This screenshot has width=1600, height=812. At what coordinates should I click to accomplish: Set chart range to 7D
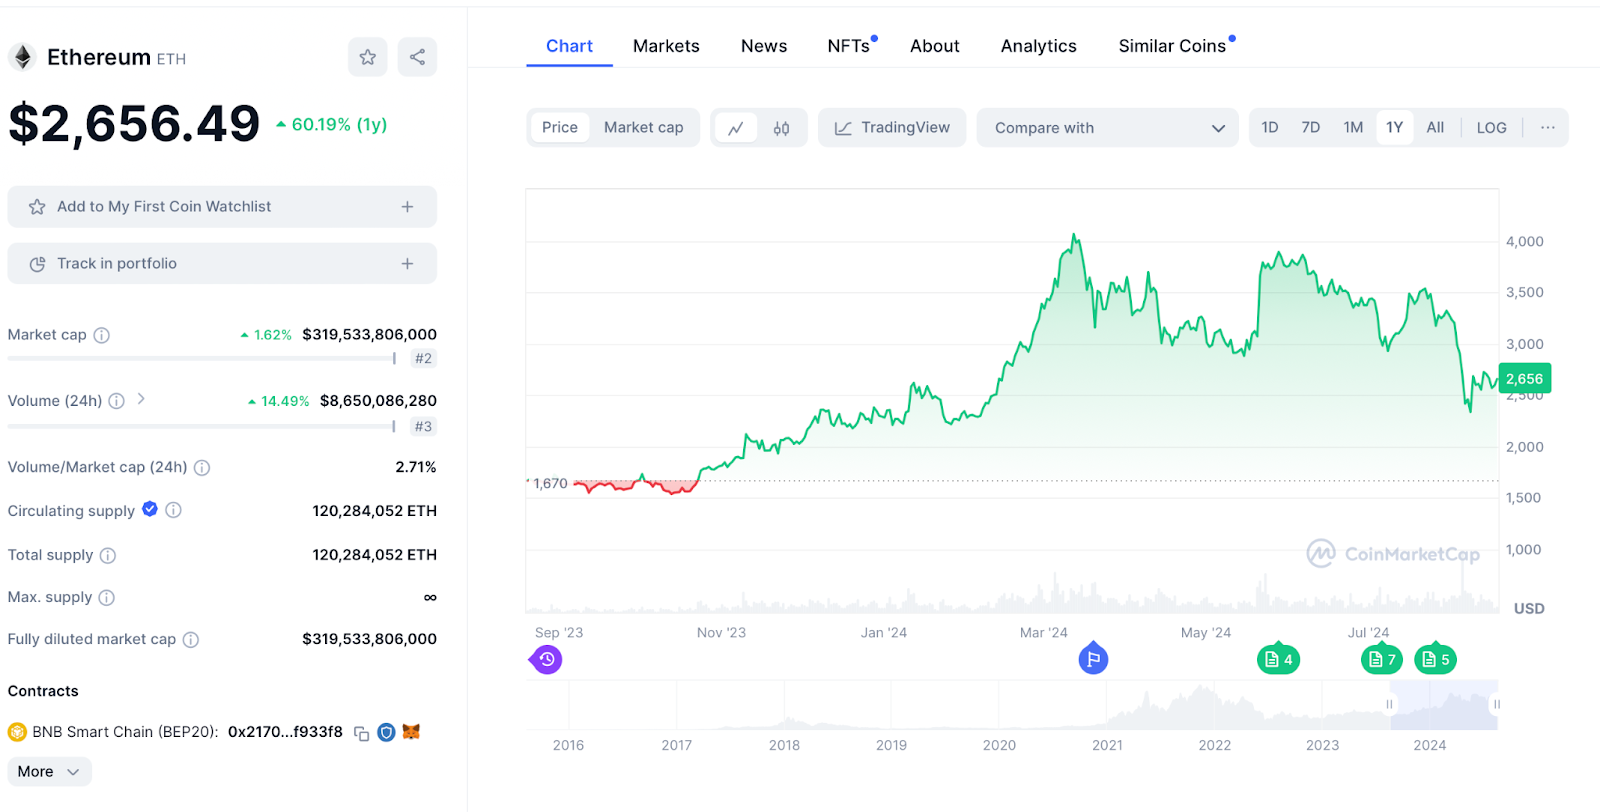(x=1311, y=128)
